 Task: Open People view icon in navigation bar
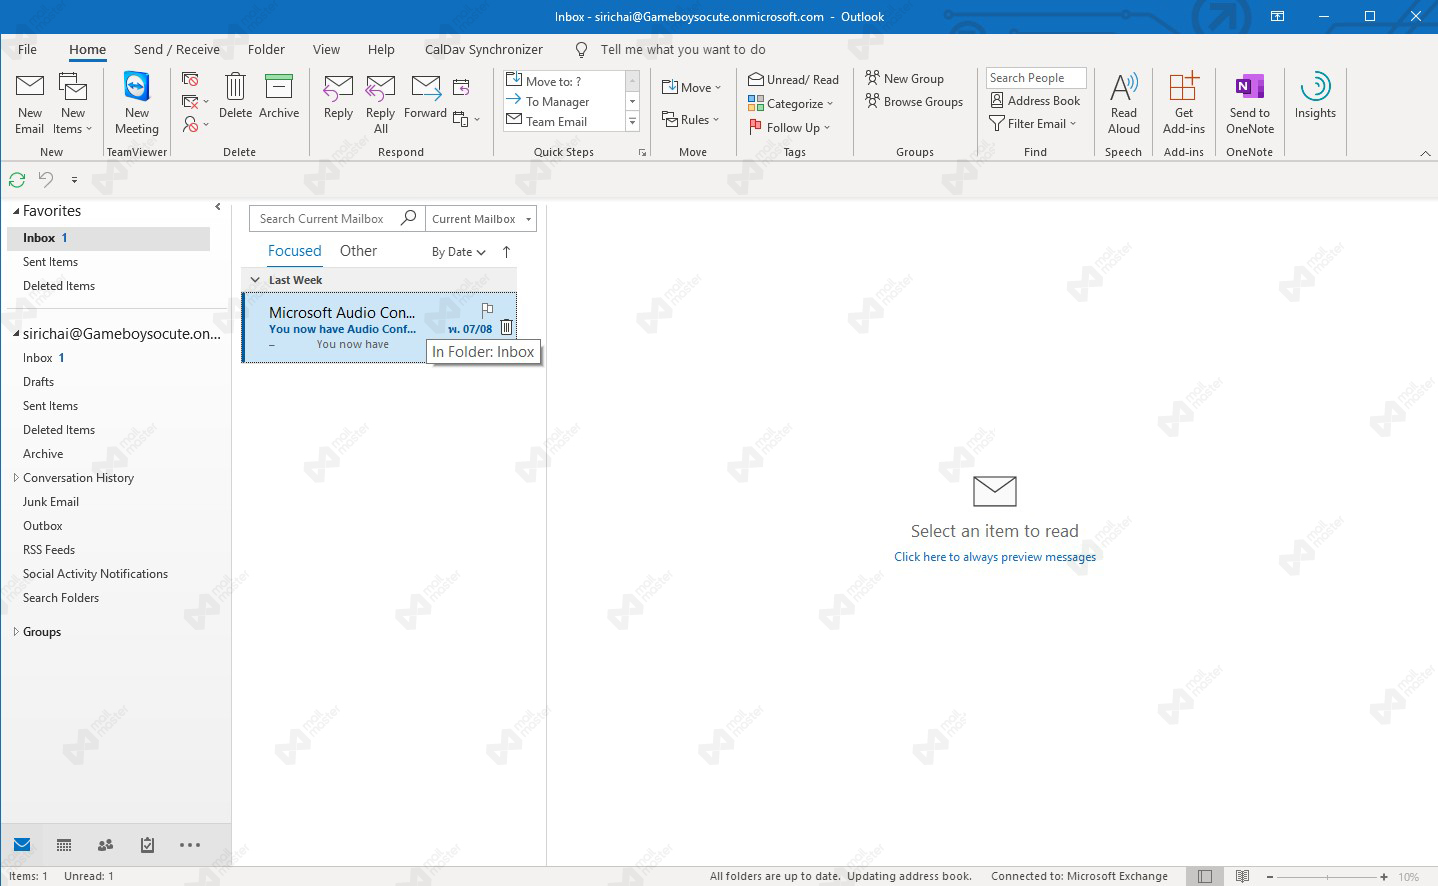pyautogui.click(x=105, y=845)
